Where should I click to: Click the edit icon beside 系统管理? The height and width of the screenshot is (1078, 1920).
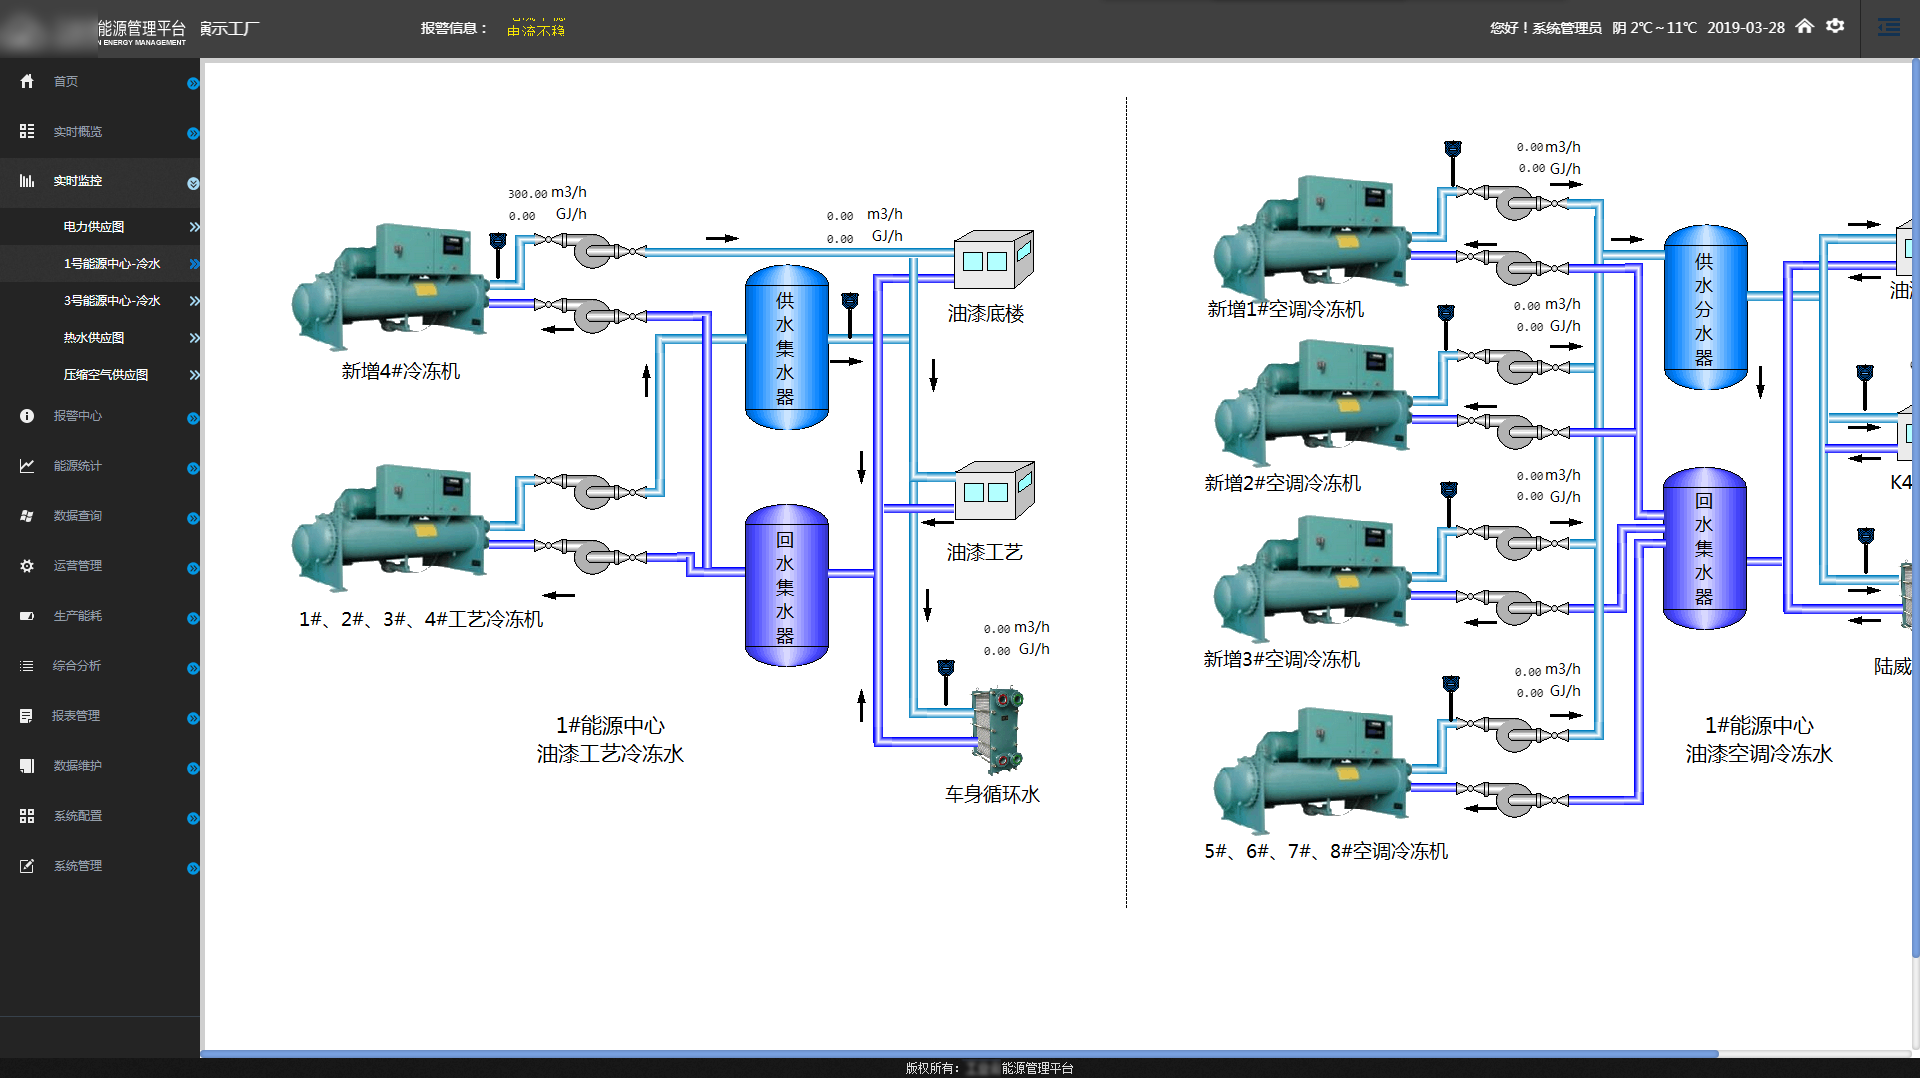[x=27, y=866]
